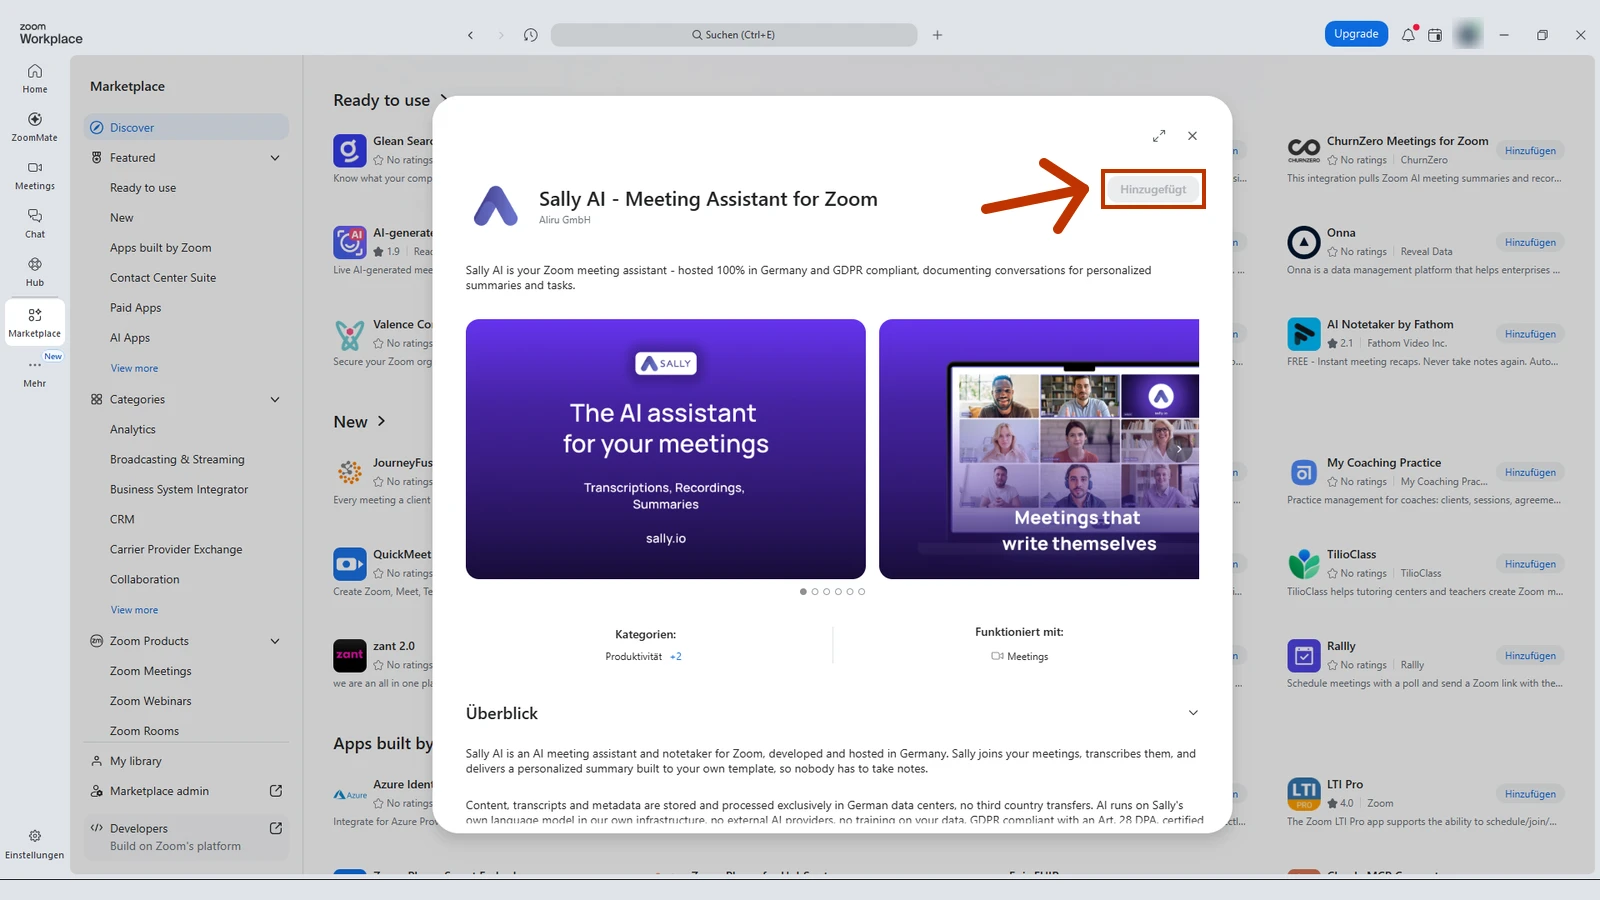Open Marketplace admin external link icon
Image resolution: width=1600 pixels, height=900 pixels.
click(276, 791)
